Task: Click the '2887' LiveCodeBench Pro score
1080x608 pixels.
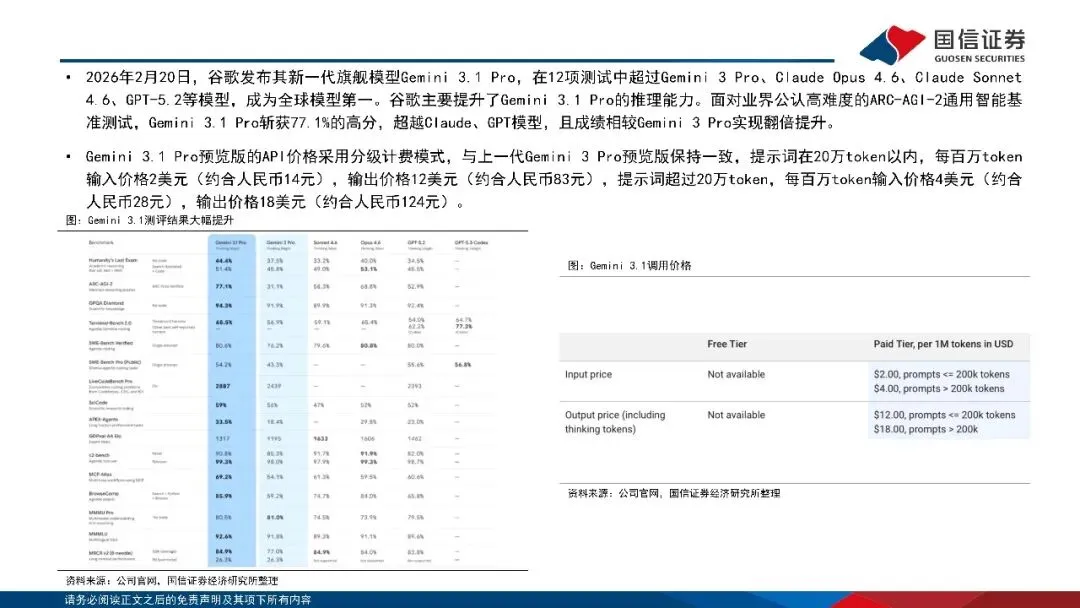Action: pos(222,386)
